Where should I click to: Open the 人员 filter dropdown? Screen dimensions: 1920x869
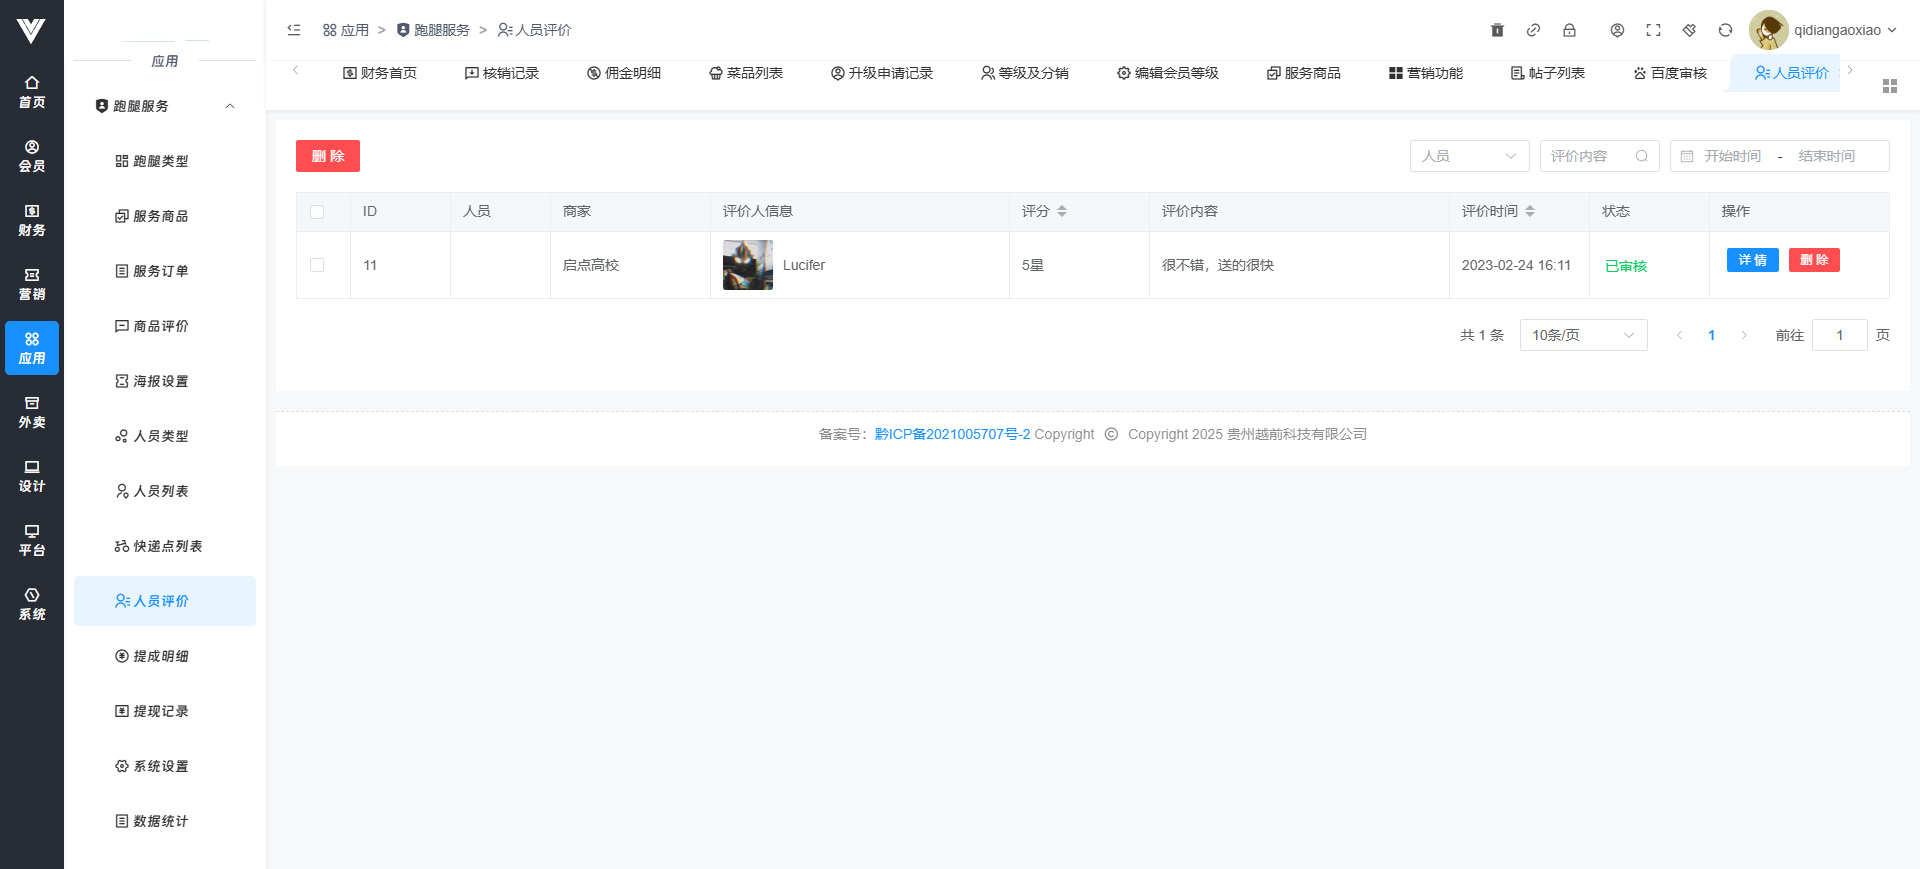coord(1469,156)
